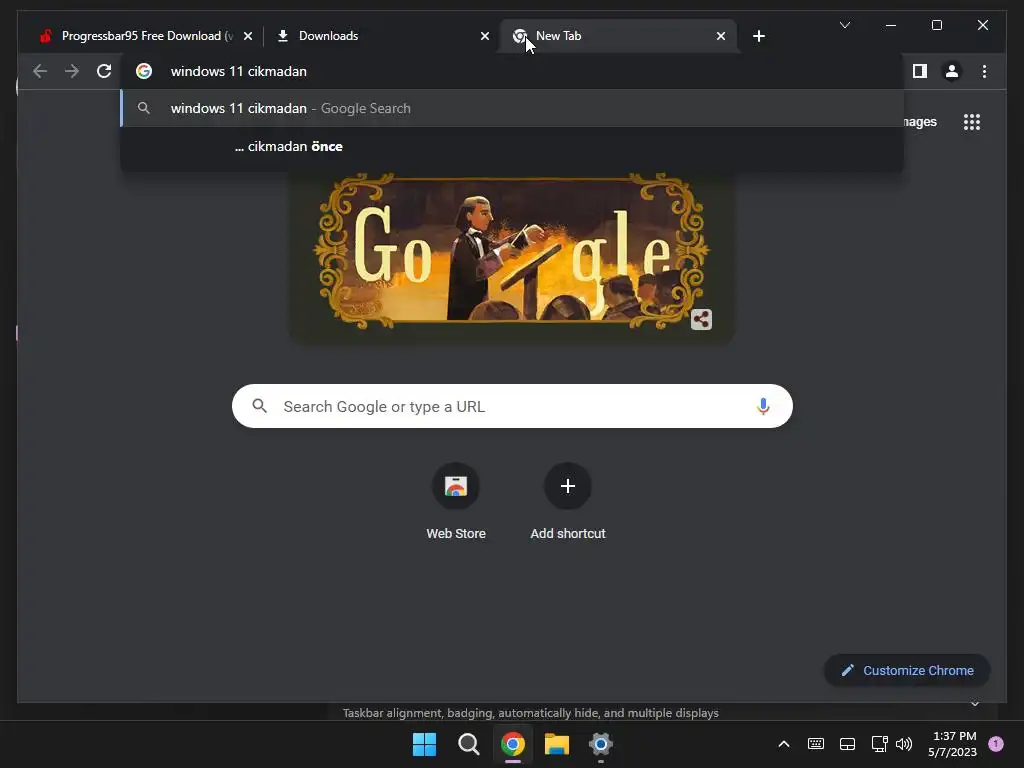
Task: Open the notification badge in the tray
Action: [x=996, y=744]
